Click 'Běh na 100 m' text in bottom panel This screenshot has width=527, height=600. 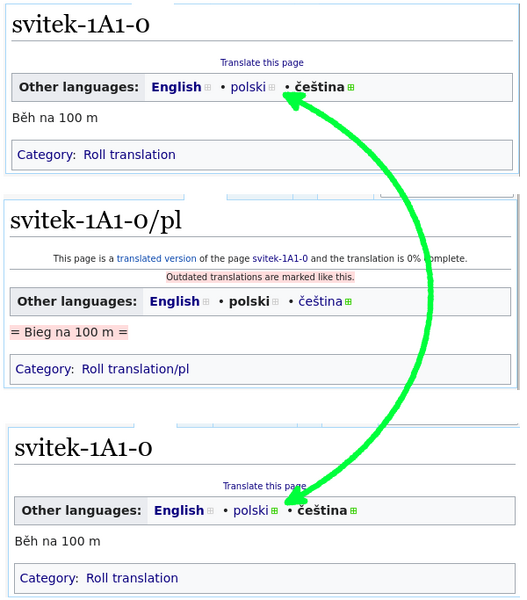(57, 541)
